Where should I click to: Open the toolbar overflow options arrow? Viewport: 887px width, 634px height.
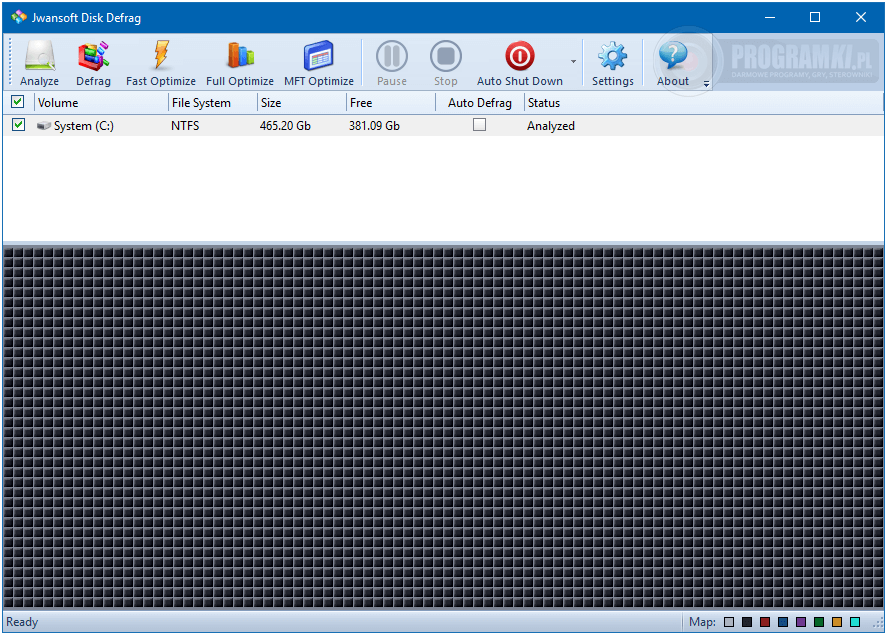point(706,84)
